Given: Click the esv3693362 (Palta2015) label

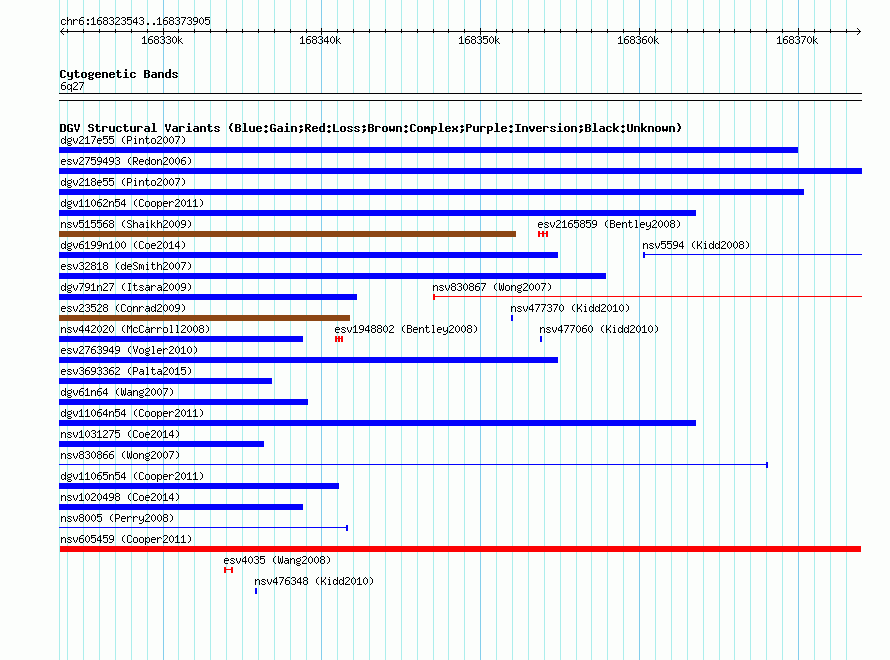Looking at the screenshot, I should 126,371.
